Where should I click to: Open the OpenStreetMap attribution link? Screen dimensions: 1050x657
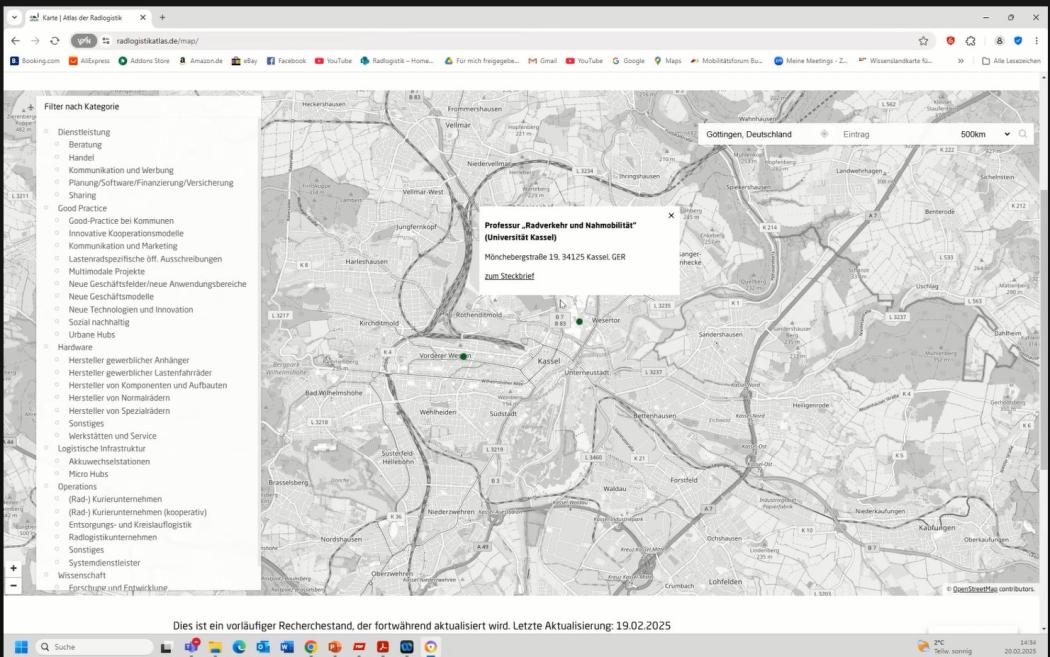975,589
